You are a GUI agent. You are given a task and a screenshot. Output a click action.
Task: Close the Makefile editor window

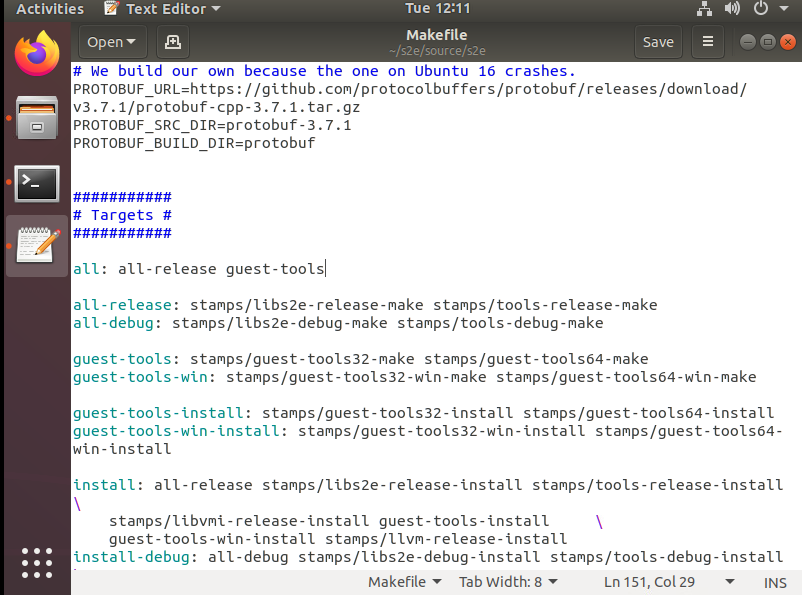(788, 42)
